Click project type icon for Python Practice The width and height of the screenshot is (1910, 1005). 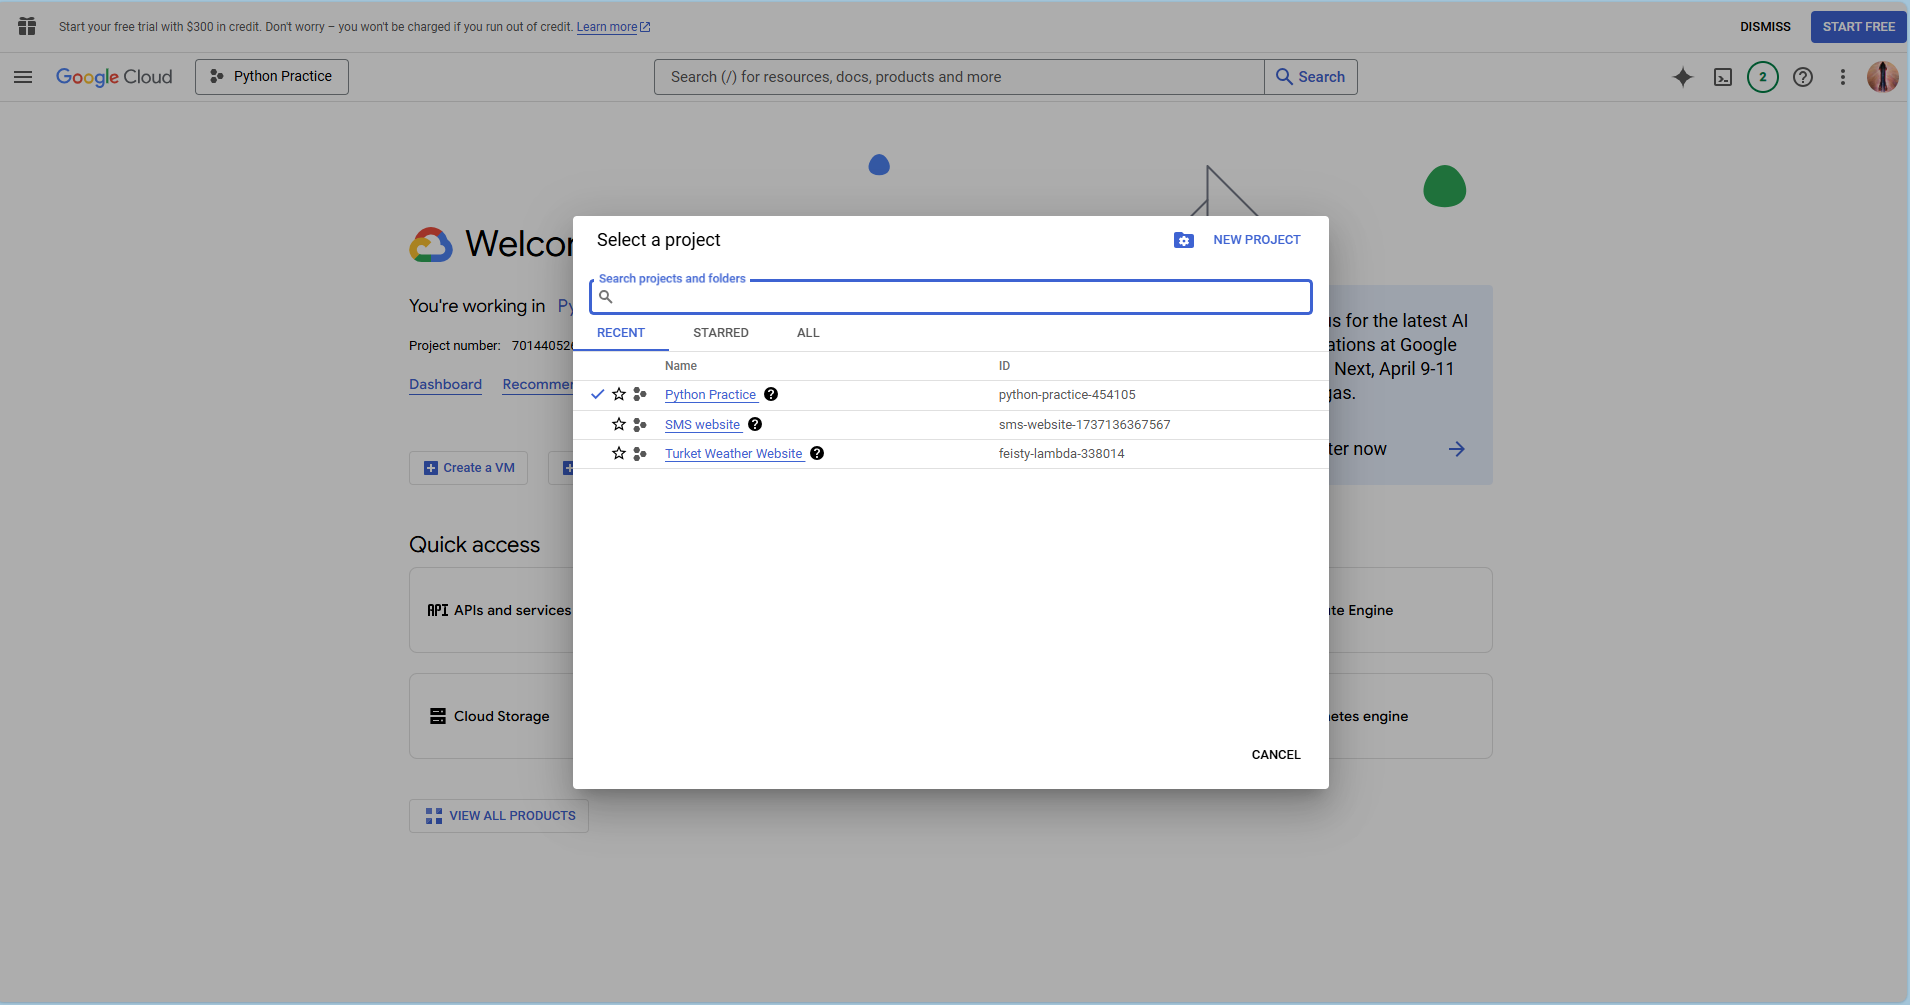coord(640,395)
